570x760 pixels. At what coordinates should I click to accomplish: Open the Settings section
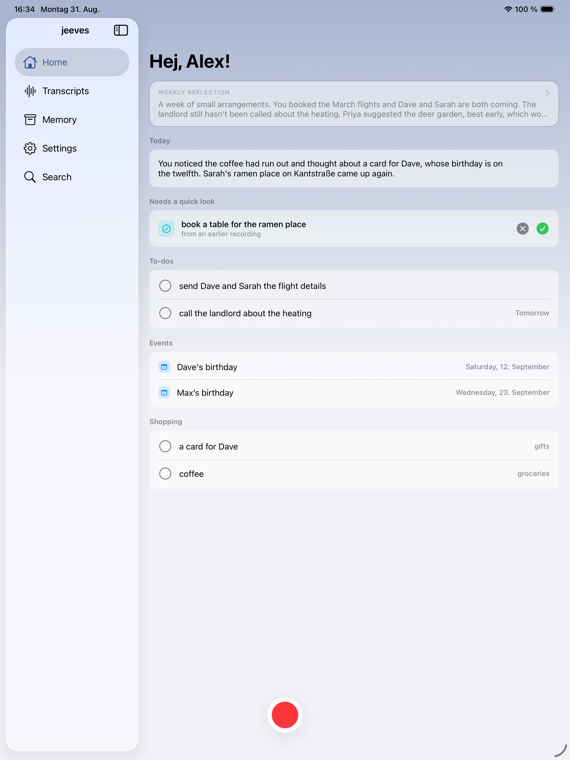(x=72, y=148)
